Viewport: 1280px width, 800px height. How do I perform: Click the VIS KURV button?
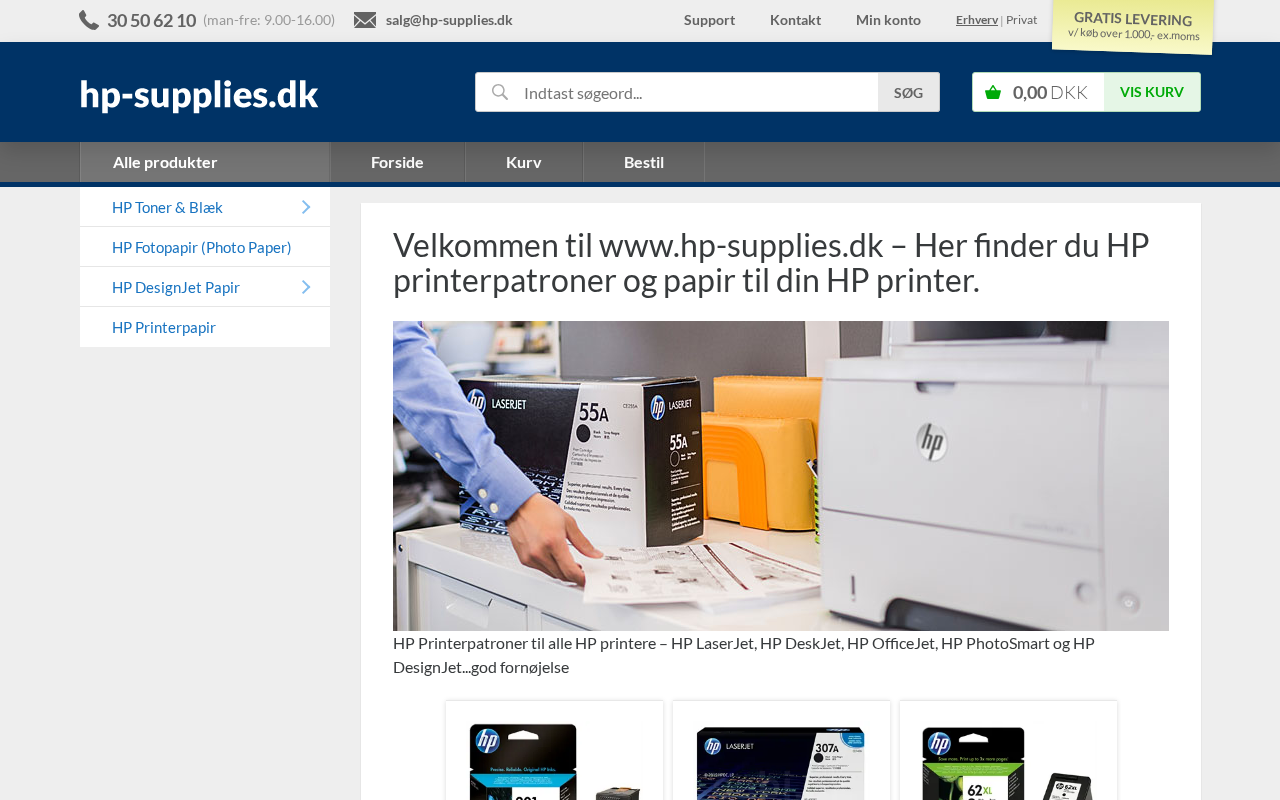point(1152,92)
